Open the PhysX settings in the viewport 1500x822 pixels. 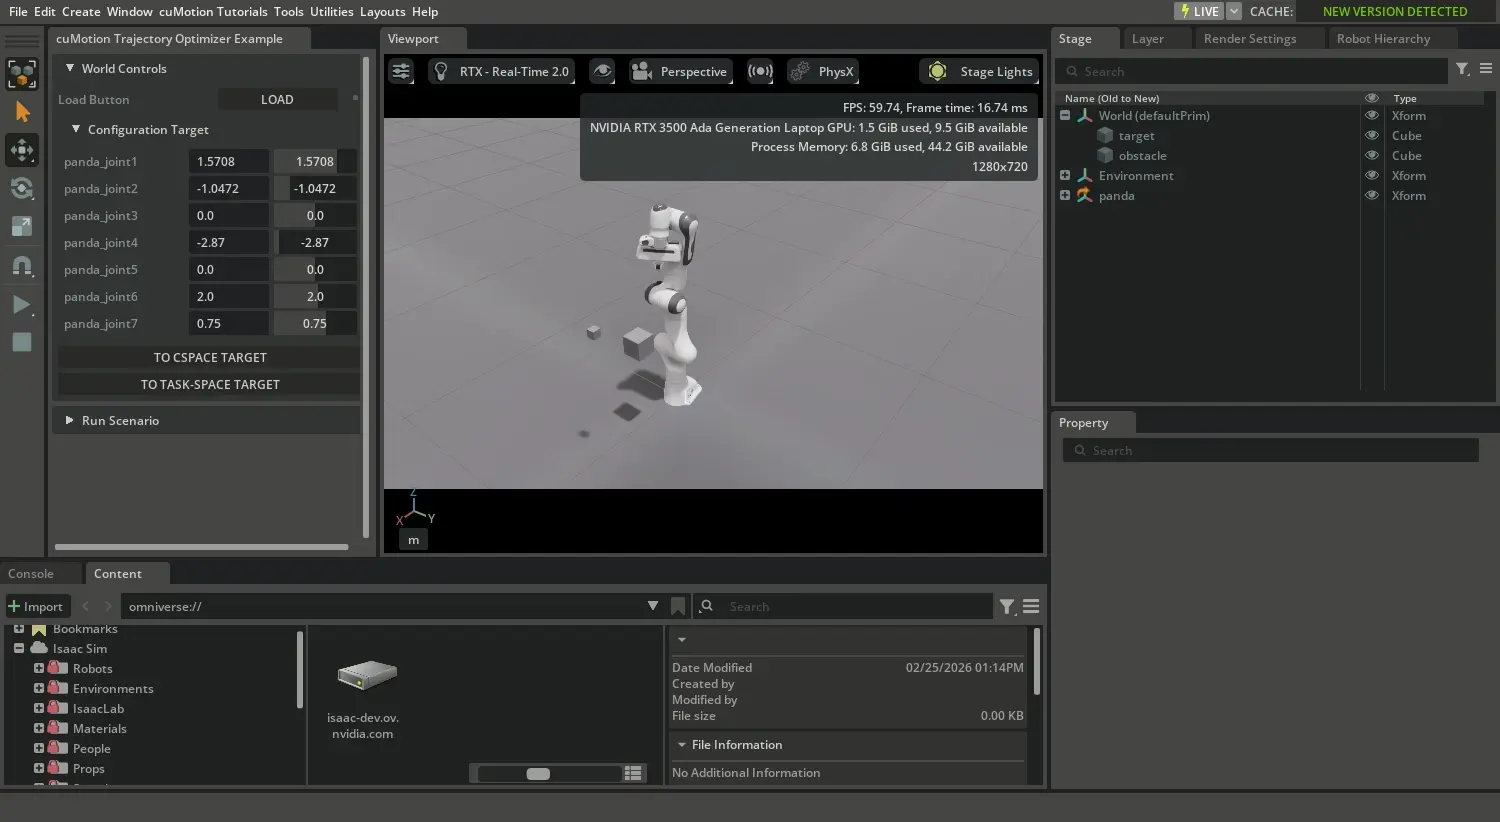[822, 71]
